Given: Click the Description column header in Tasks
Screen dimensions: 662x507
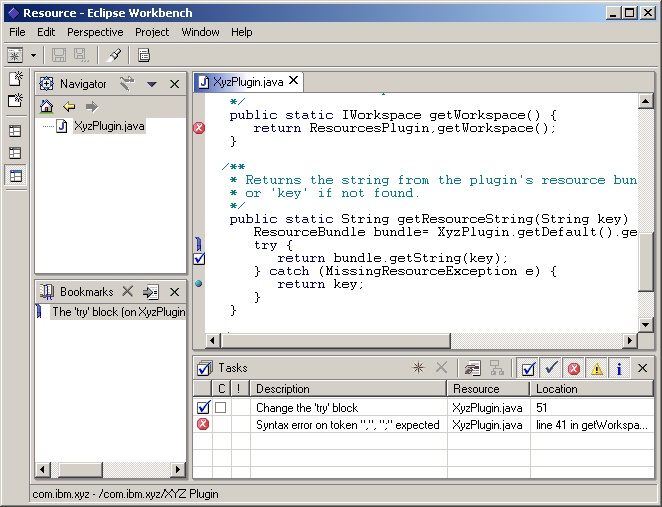Looking at the screenshot, I should pos(282,389).
